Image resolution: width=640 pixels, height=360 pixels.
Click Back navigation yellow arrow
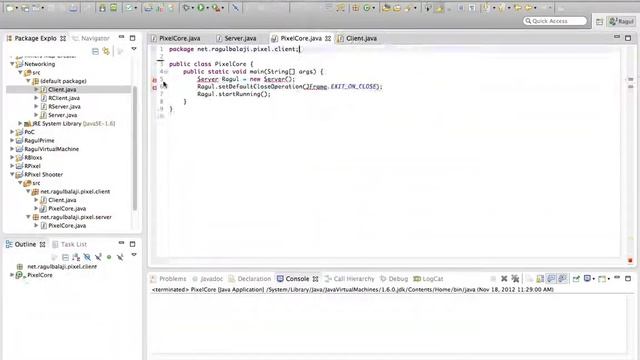[x=528, y=7]
